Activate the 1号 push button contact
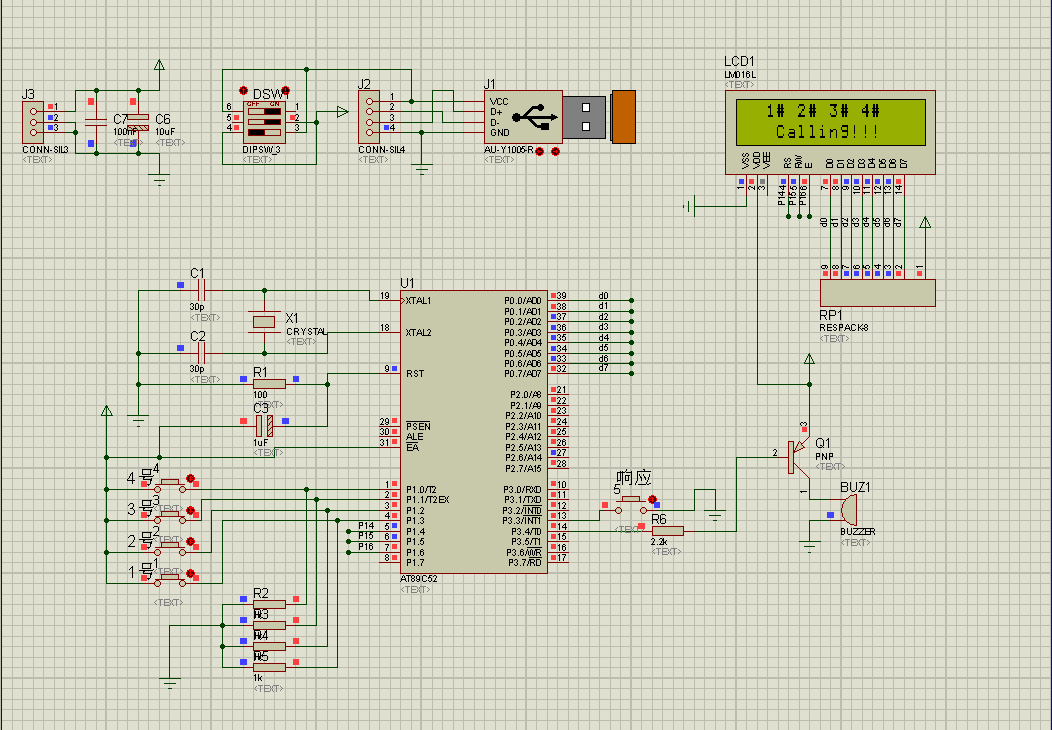Image resolution: width=1052 pixels, height=730 pixels. click(169, 578)
